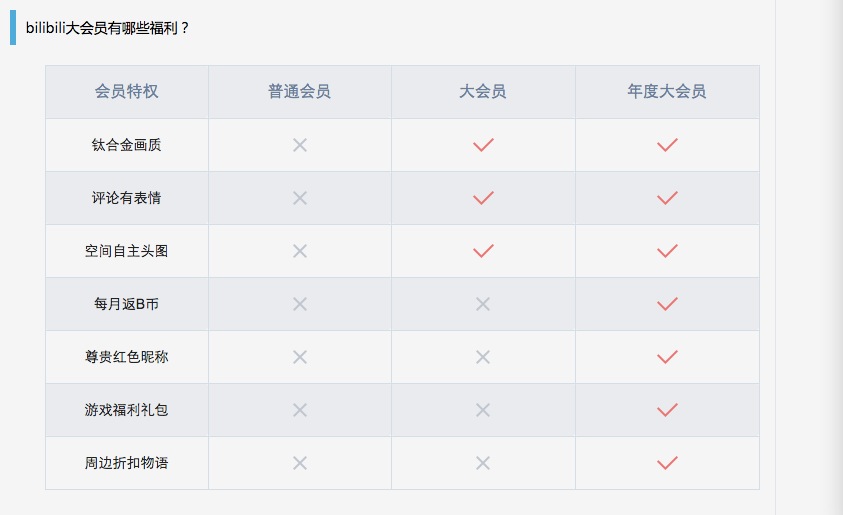Click the gray cross for 周边折扣物语 under 普通会员
This screenshot has width=843, height=515.
[x=299, y=463]
